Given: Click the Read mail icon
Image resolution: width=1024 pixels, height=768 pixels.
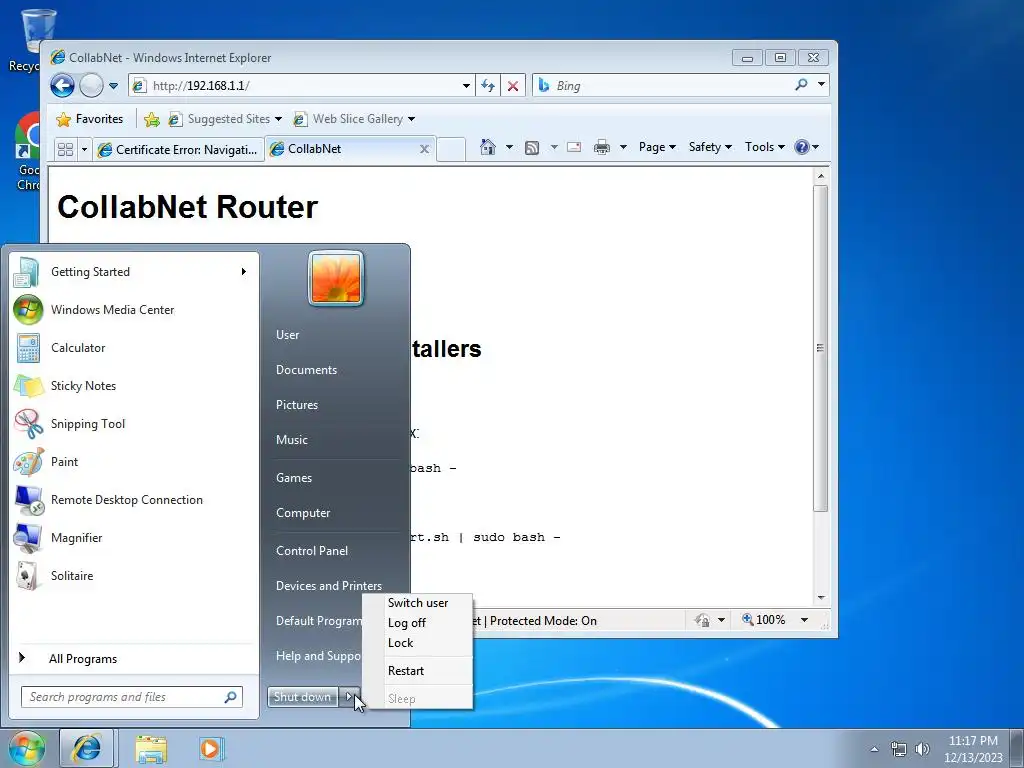Looking at the screenshot, I should (574, 147).
